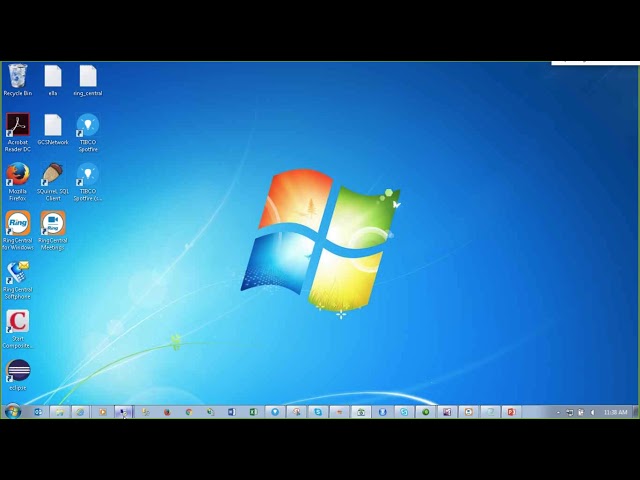Open the network tray icon
This screenshot has width=640, height=480.
point(570,412)
